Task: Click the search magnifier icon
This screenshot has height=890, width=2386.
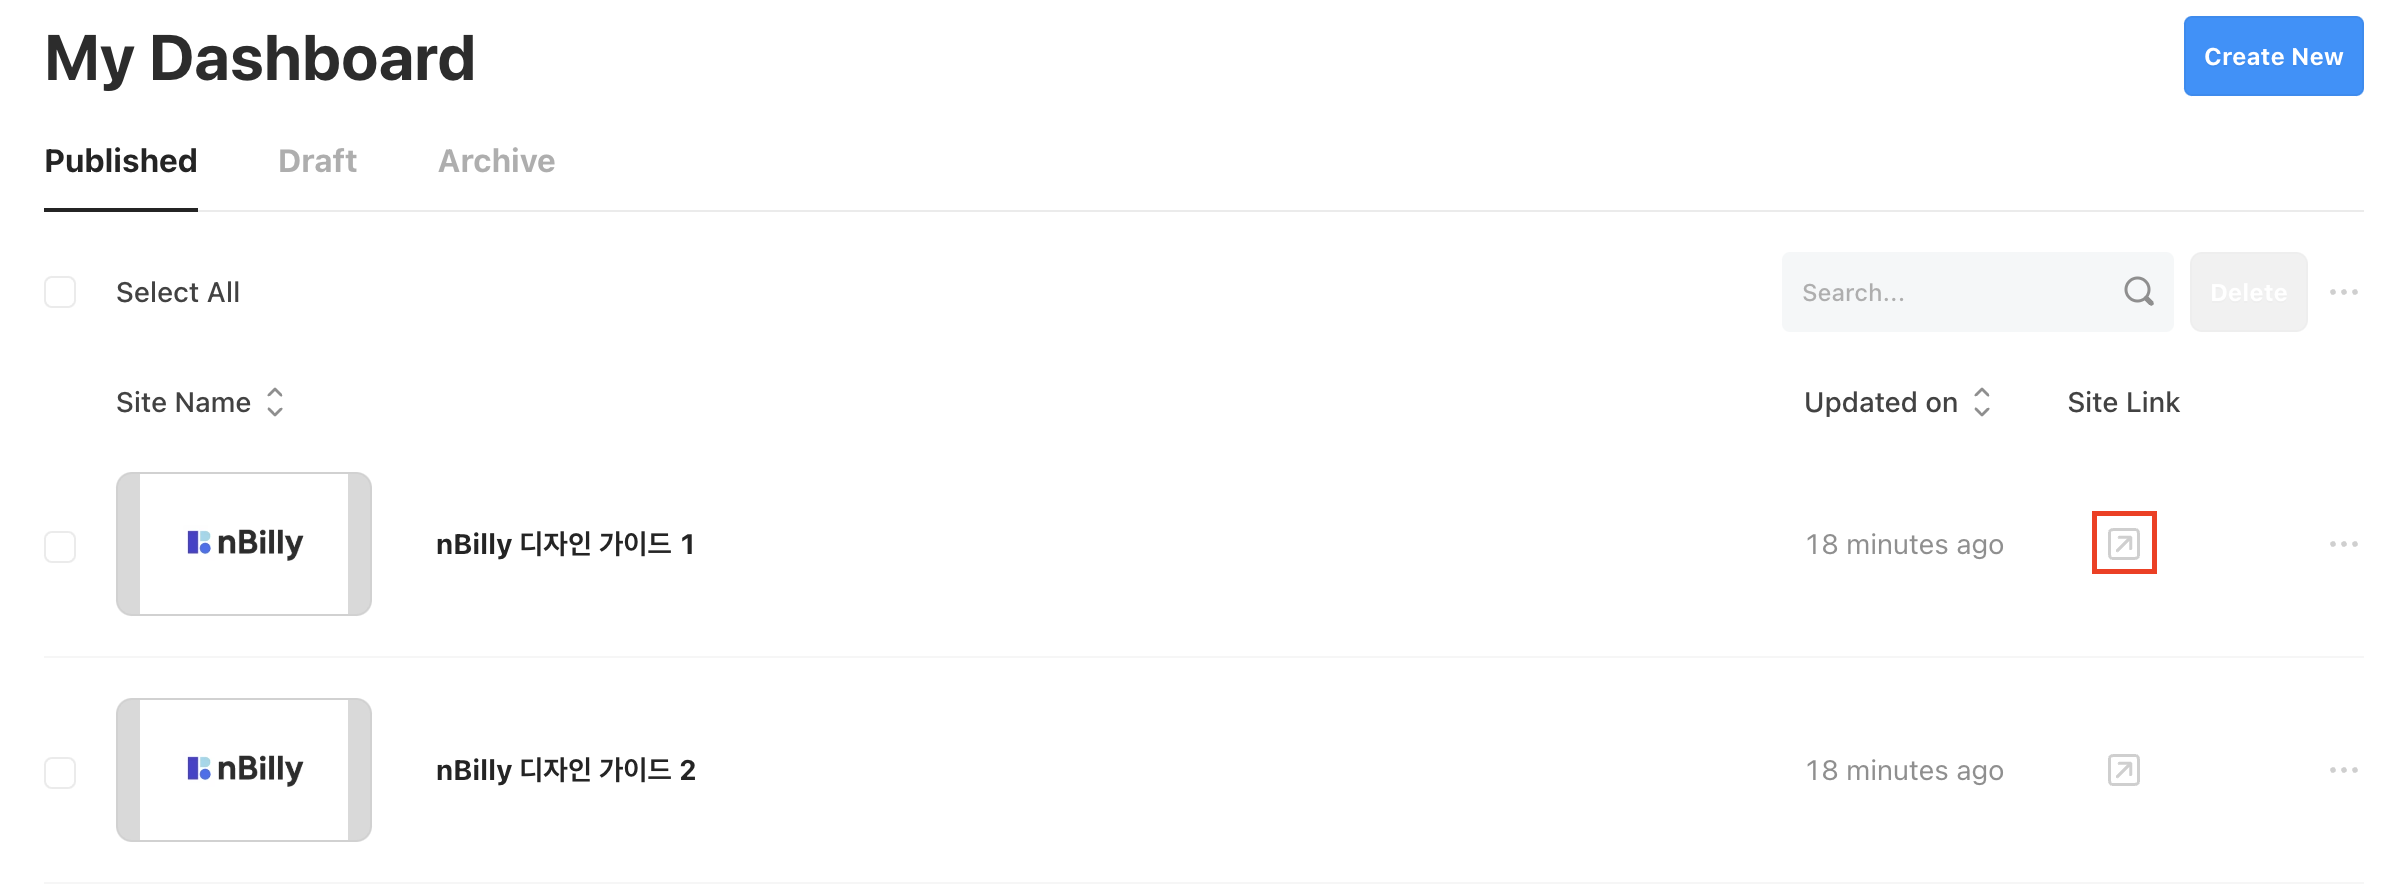Action: click(x=2139, y=292)
